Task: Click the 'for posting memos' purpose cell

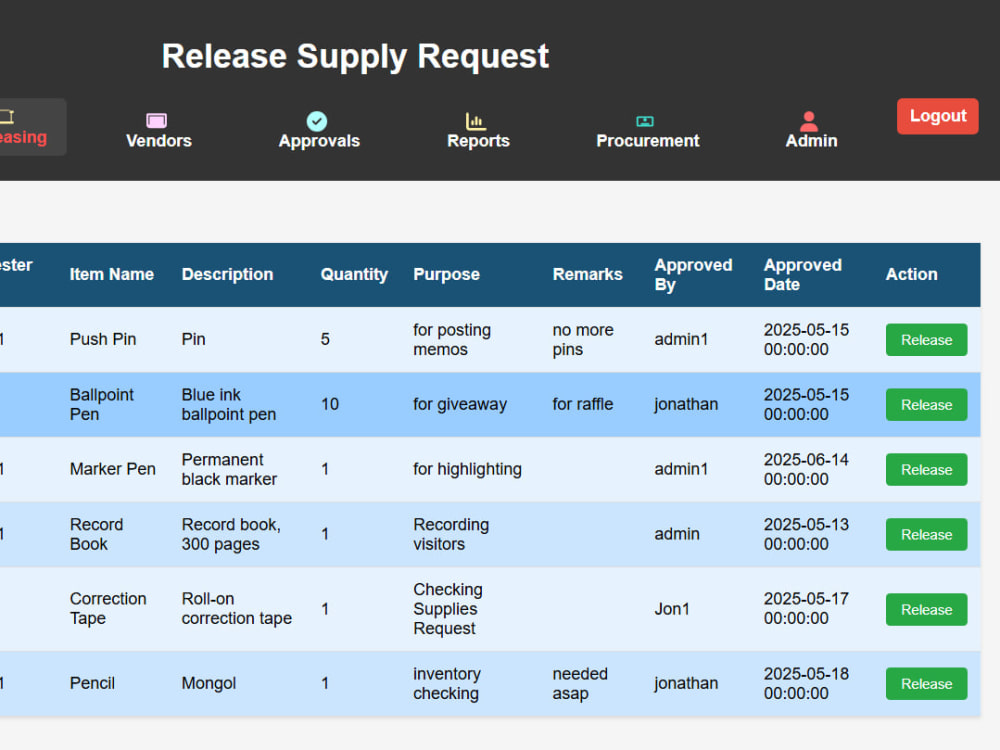Action: (452, 339)
